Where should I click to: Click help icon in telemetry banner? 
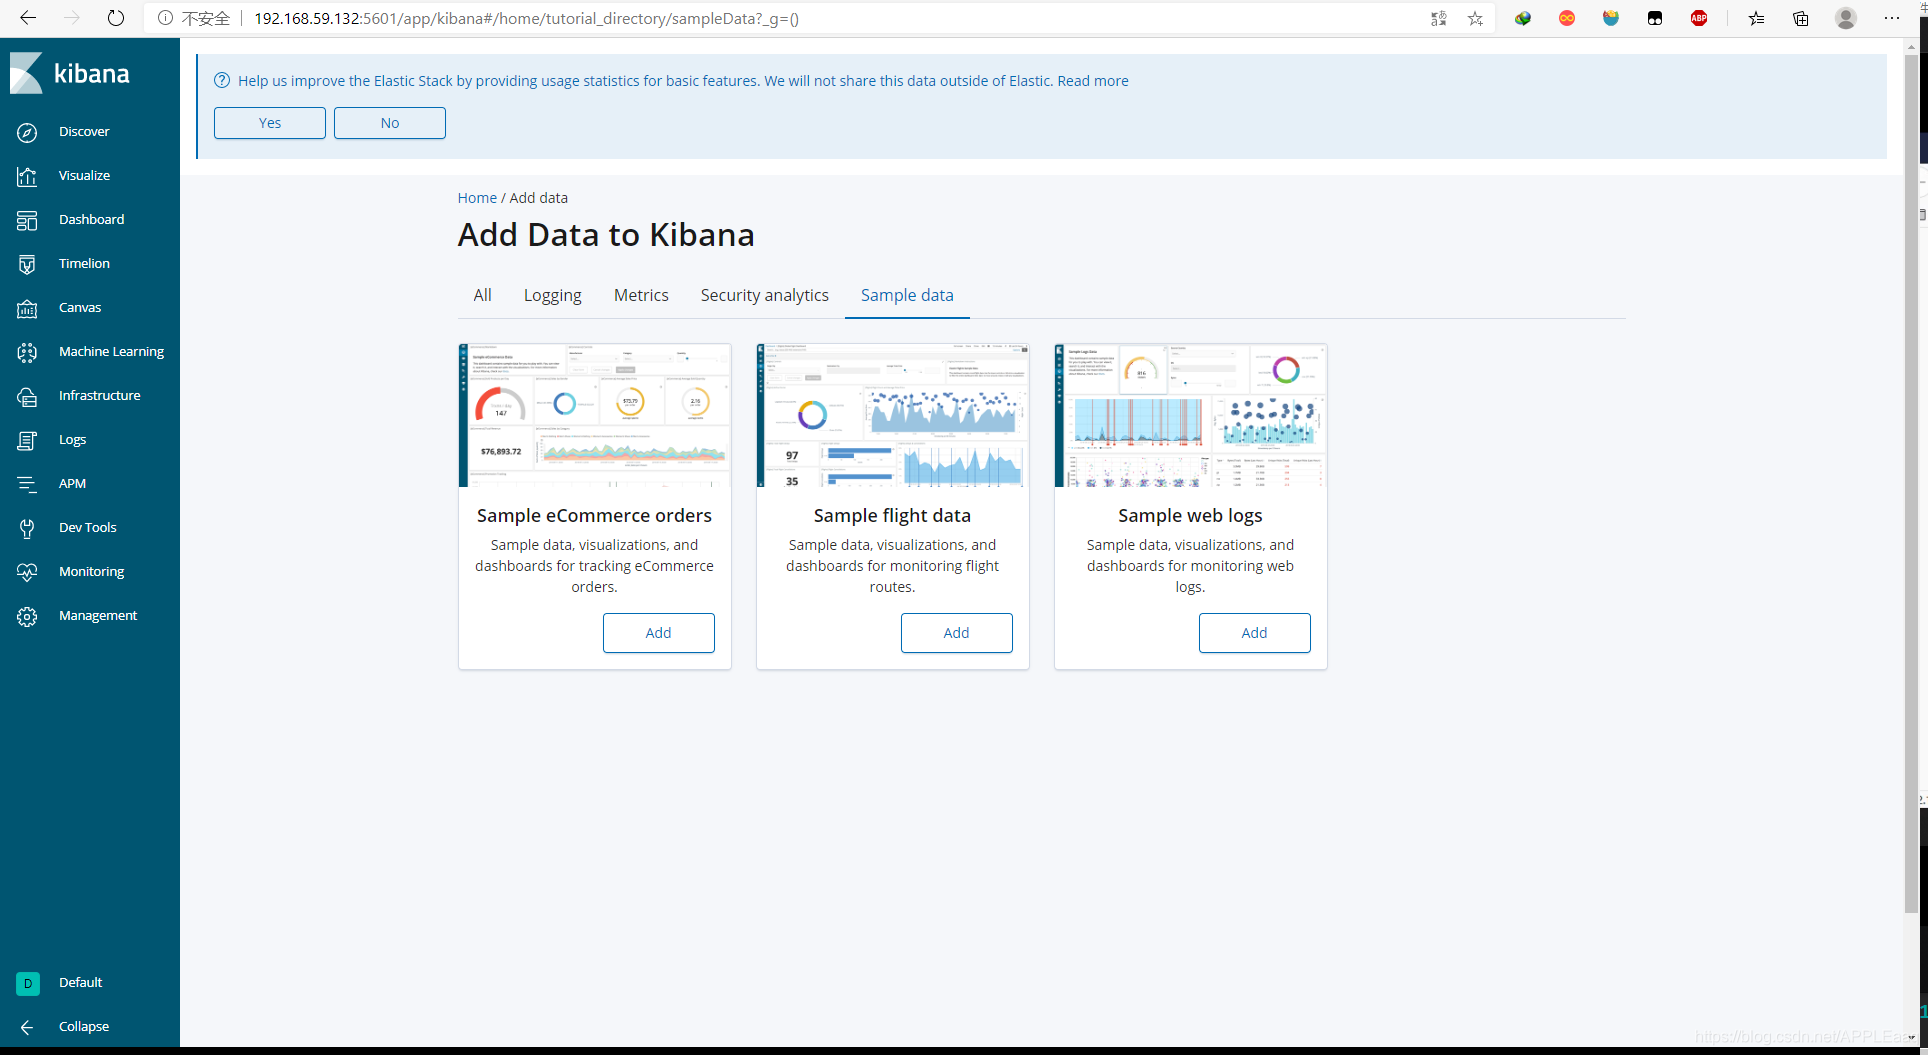pos(222,81)
